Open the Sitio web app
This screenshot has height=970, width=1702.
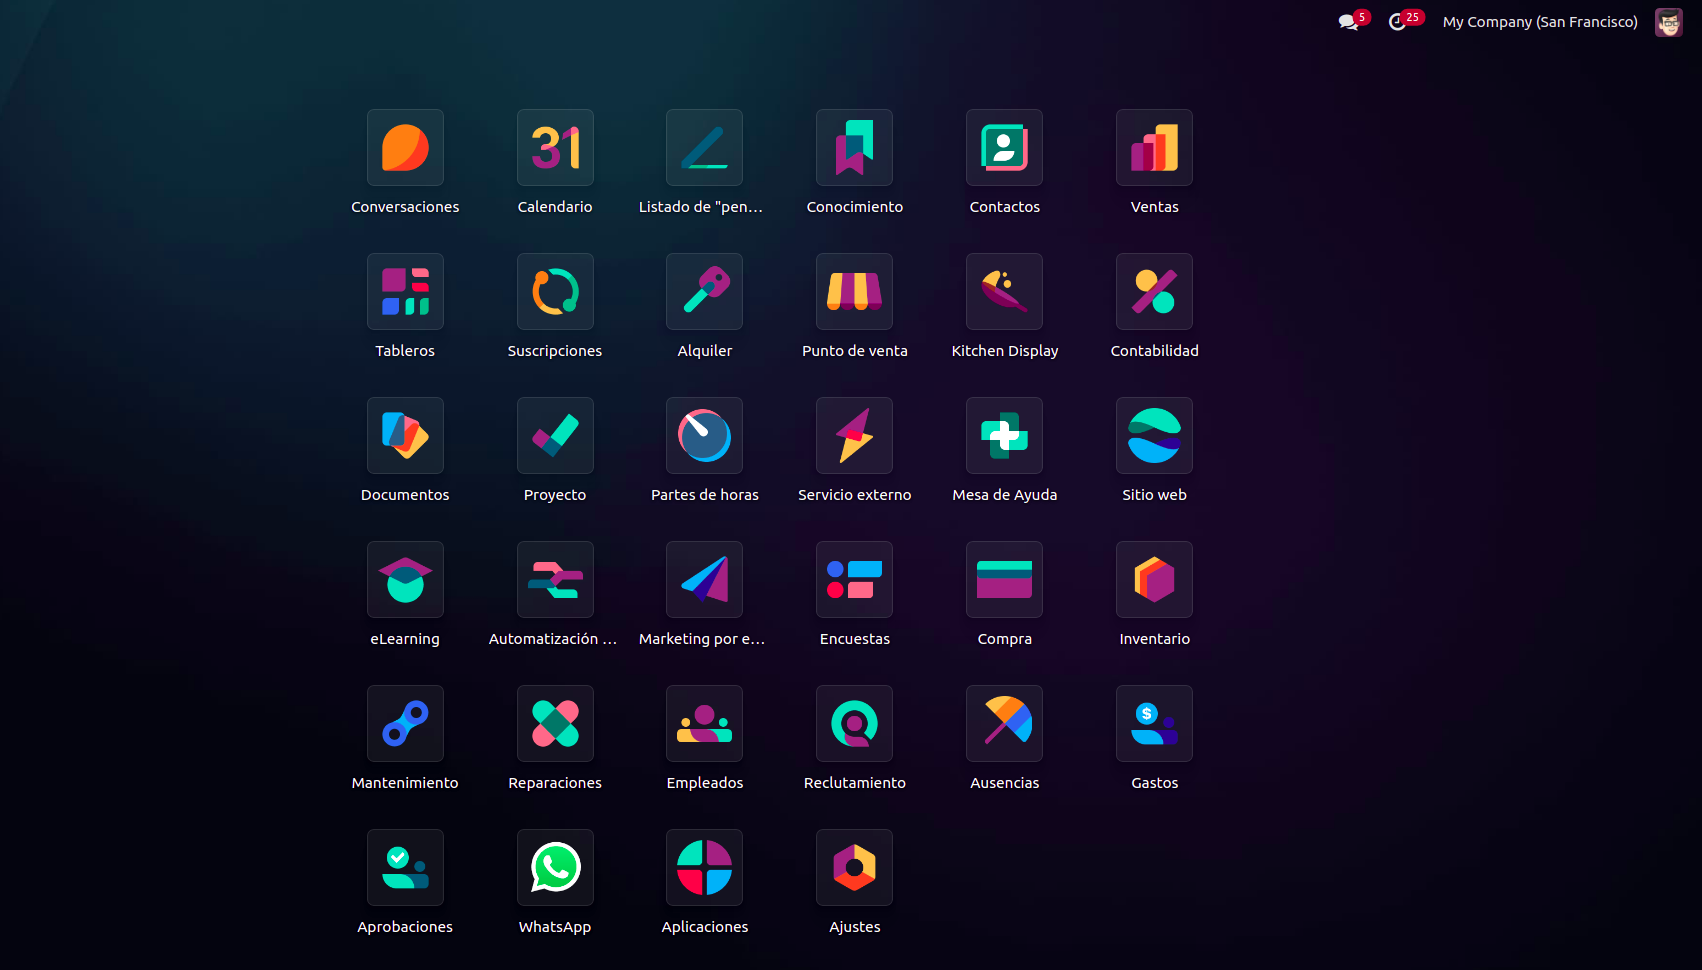point(1154,436)
